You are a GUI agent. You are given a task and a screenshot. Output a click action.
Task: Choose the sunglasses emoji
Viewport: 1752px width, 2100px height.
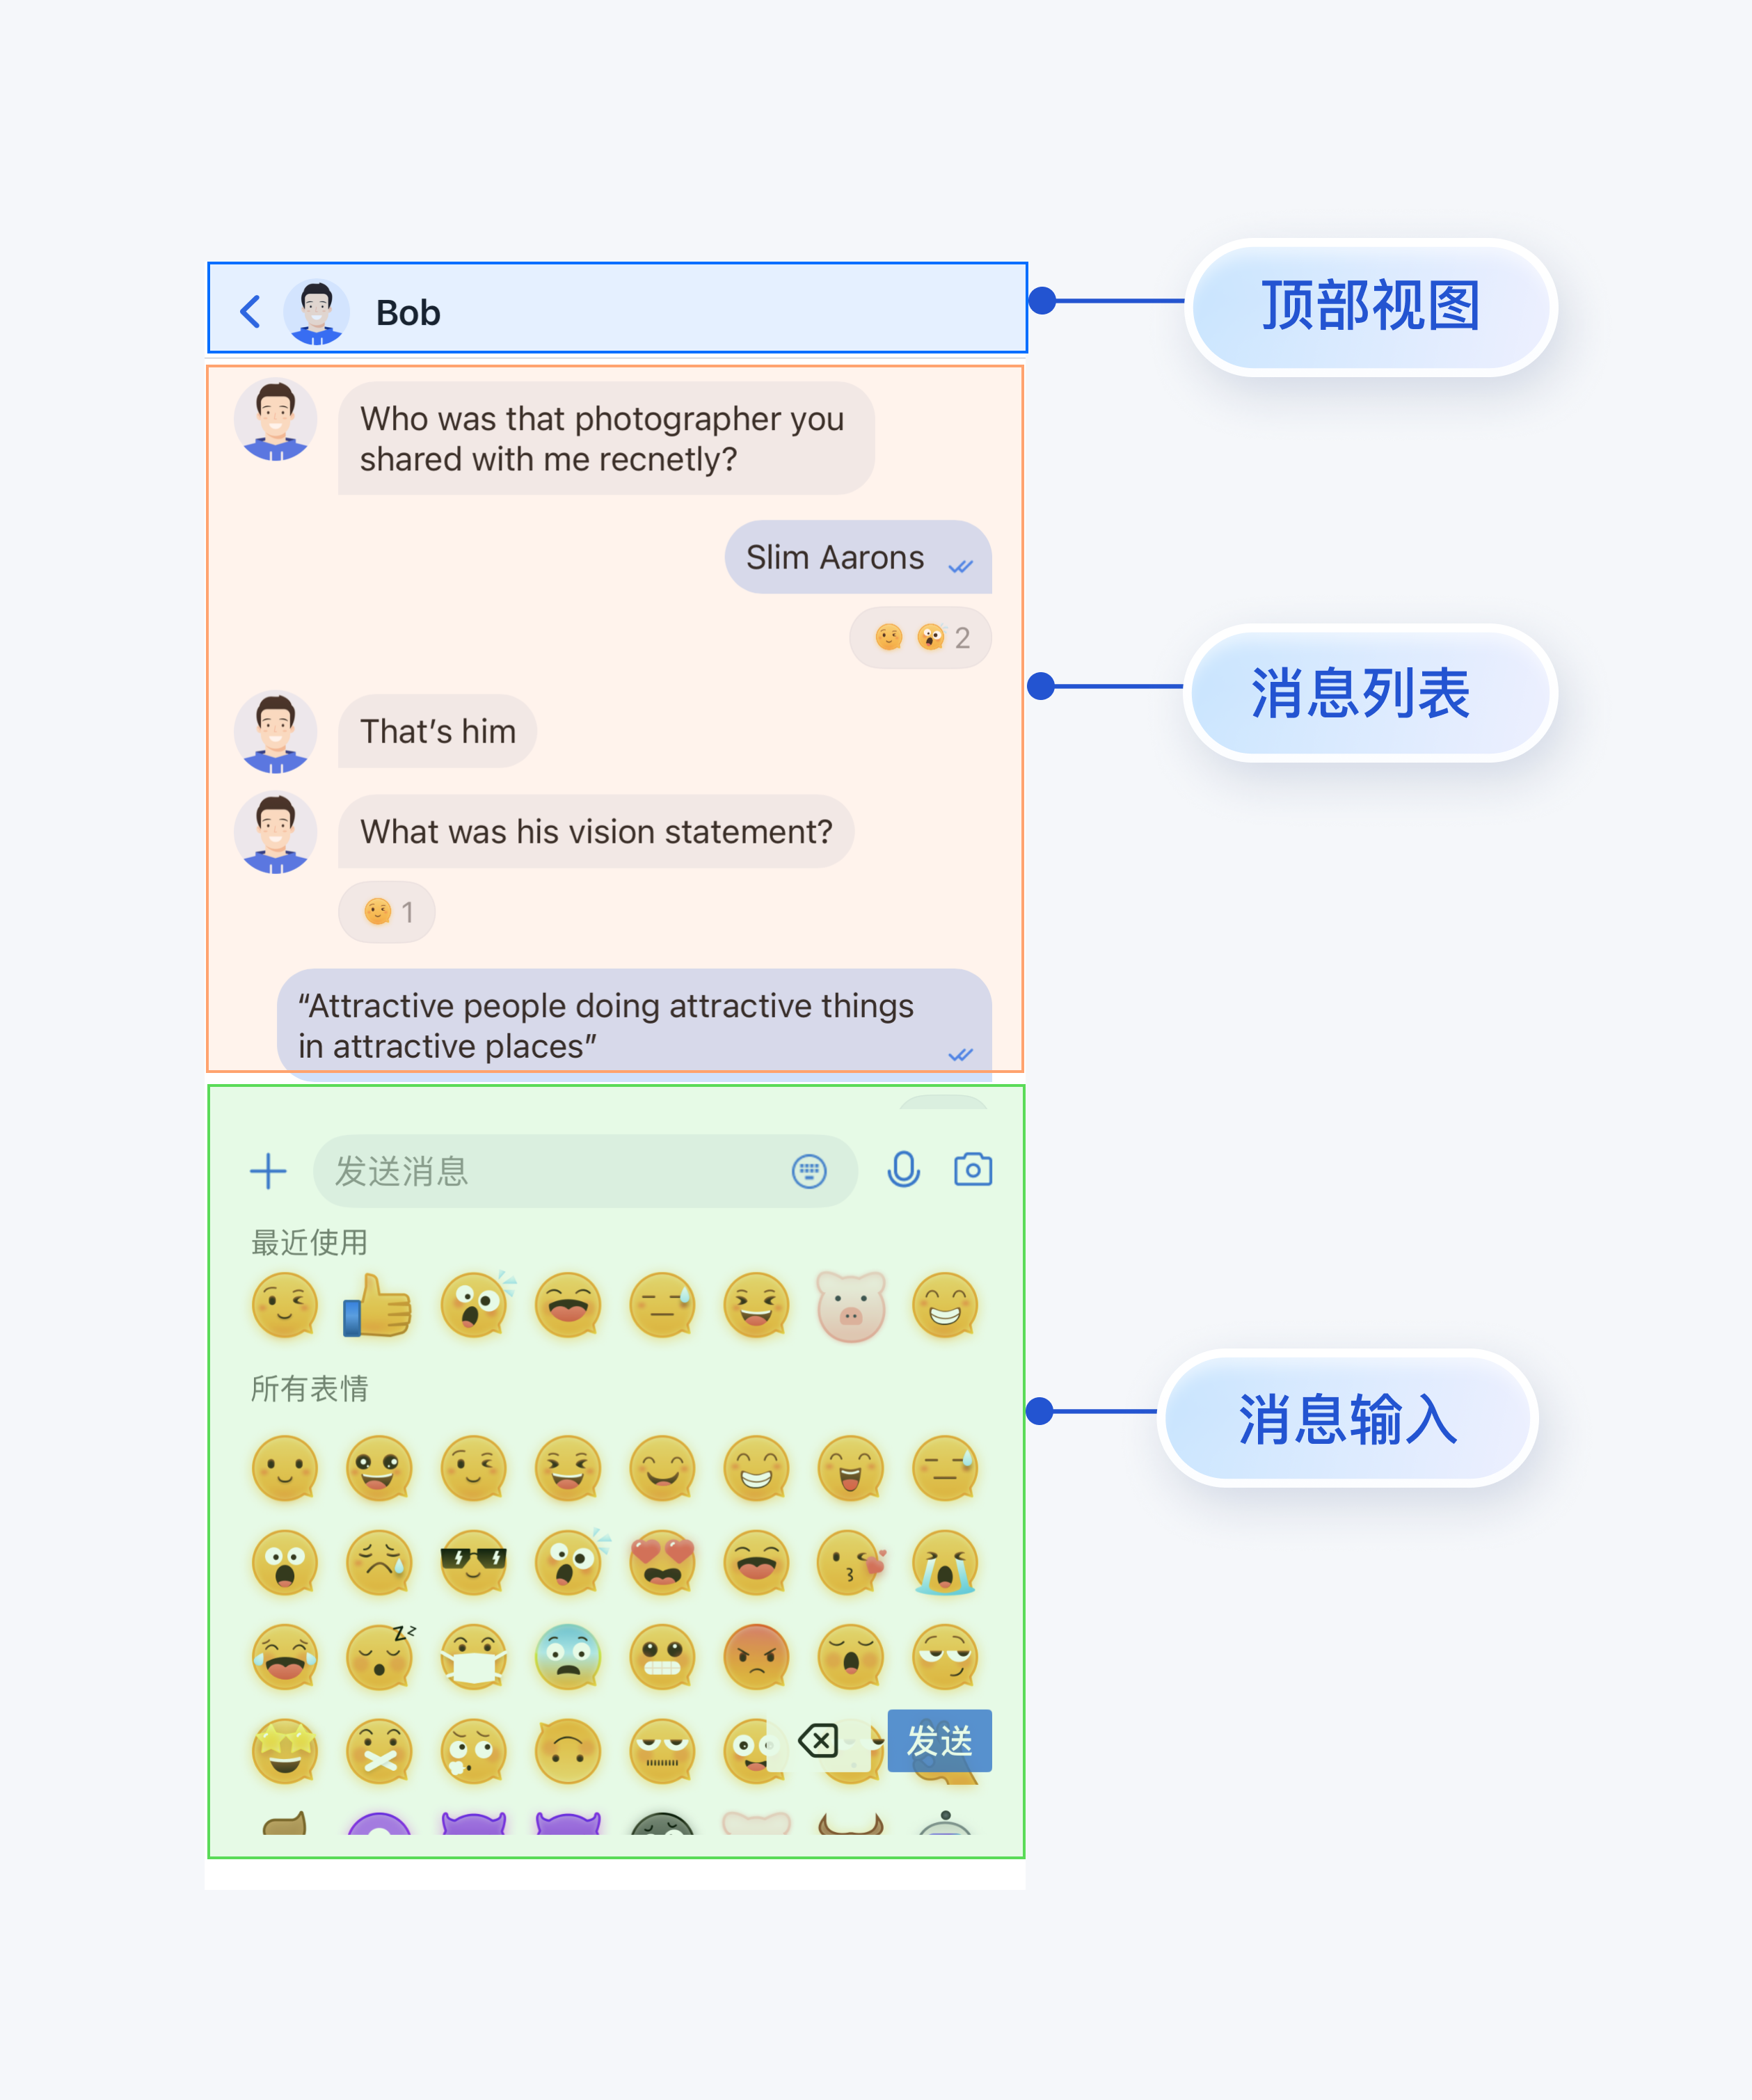(x=473, y=1562)
